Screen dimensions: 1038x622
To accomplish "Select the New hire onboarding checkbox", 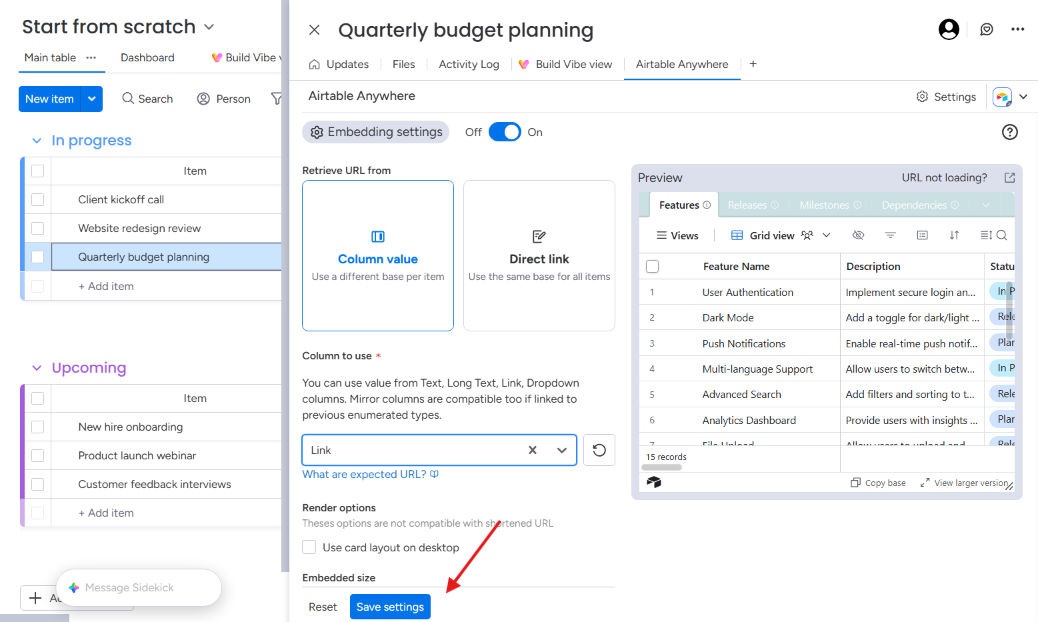I will (38, 427).
